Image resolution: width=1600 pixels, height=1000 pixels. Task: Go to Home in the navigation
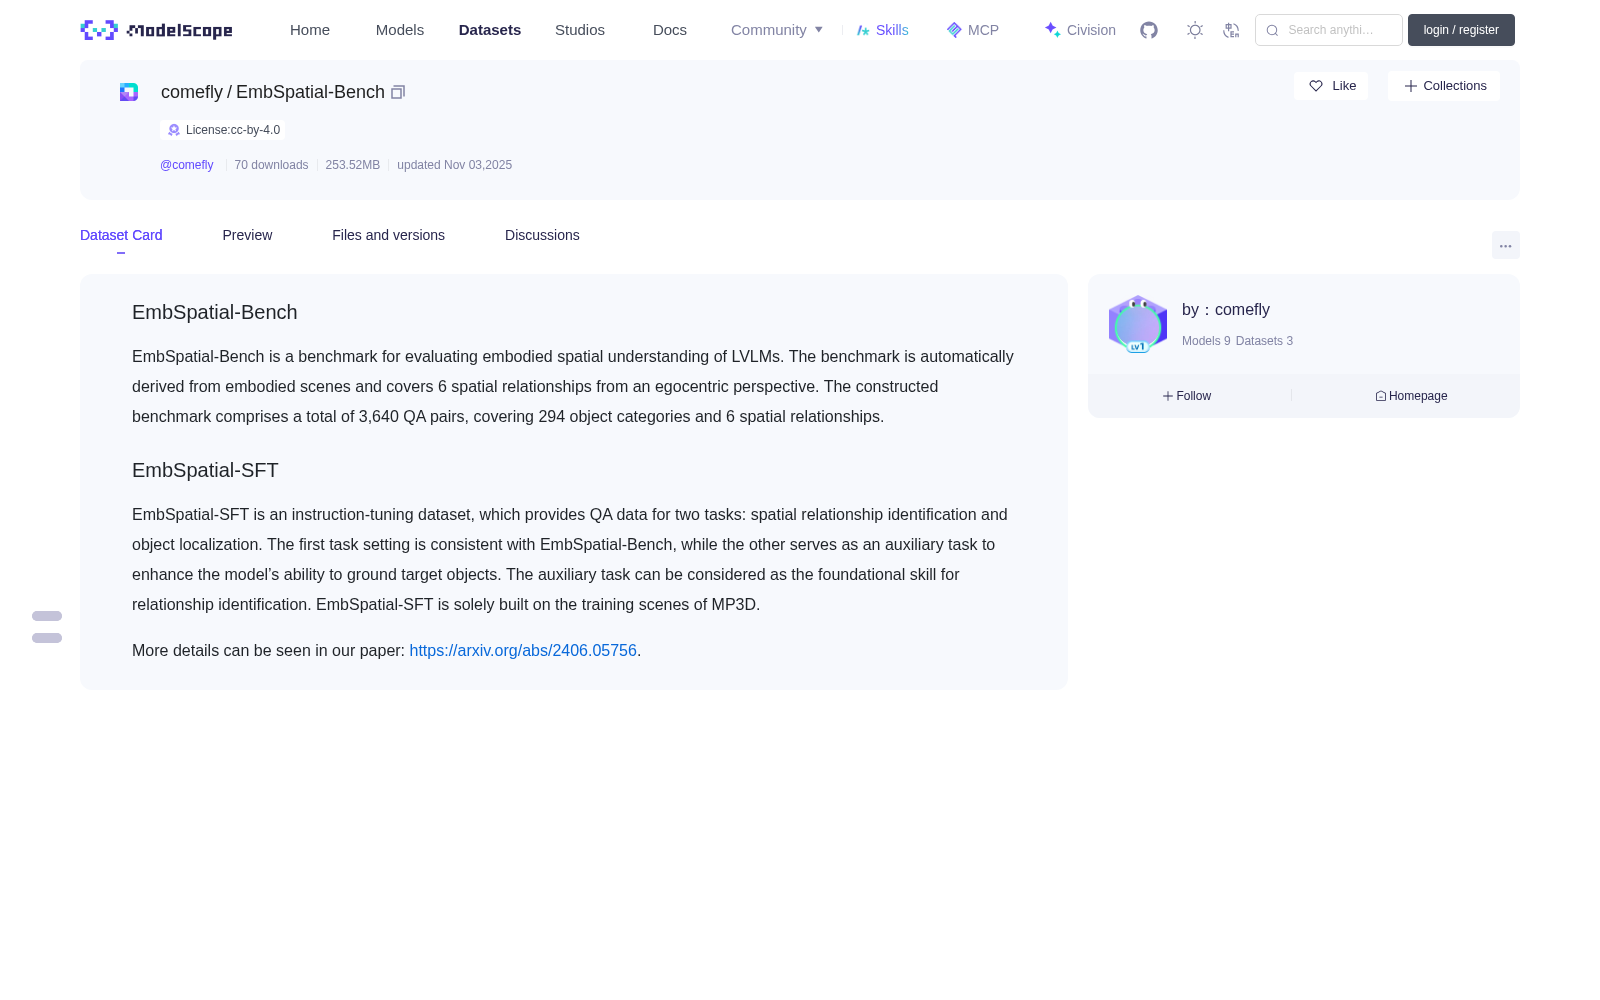310,30
